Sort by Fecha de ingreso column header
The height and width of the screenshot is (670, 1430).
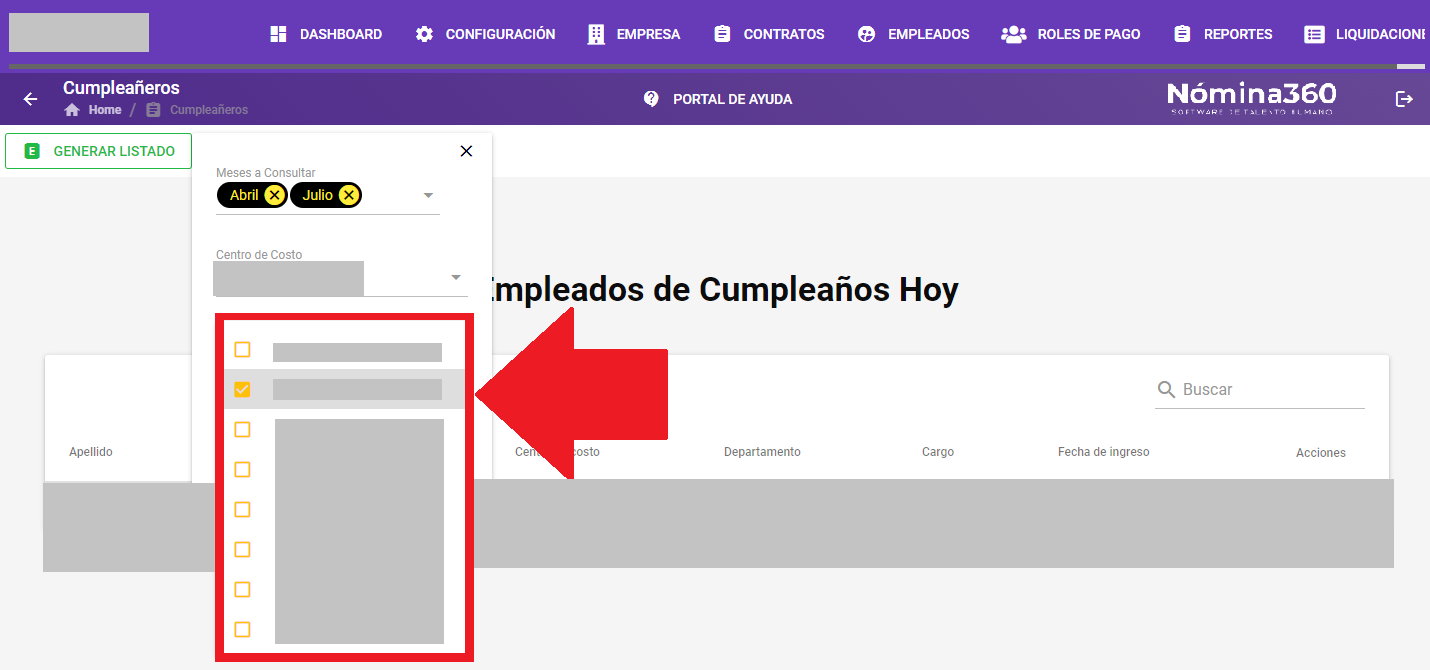point(1104,452)
